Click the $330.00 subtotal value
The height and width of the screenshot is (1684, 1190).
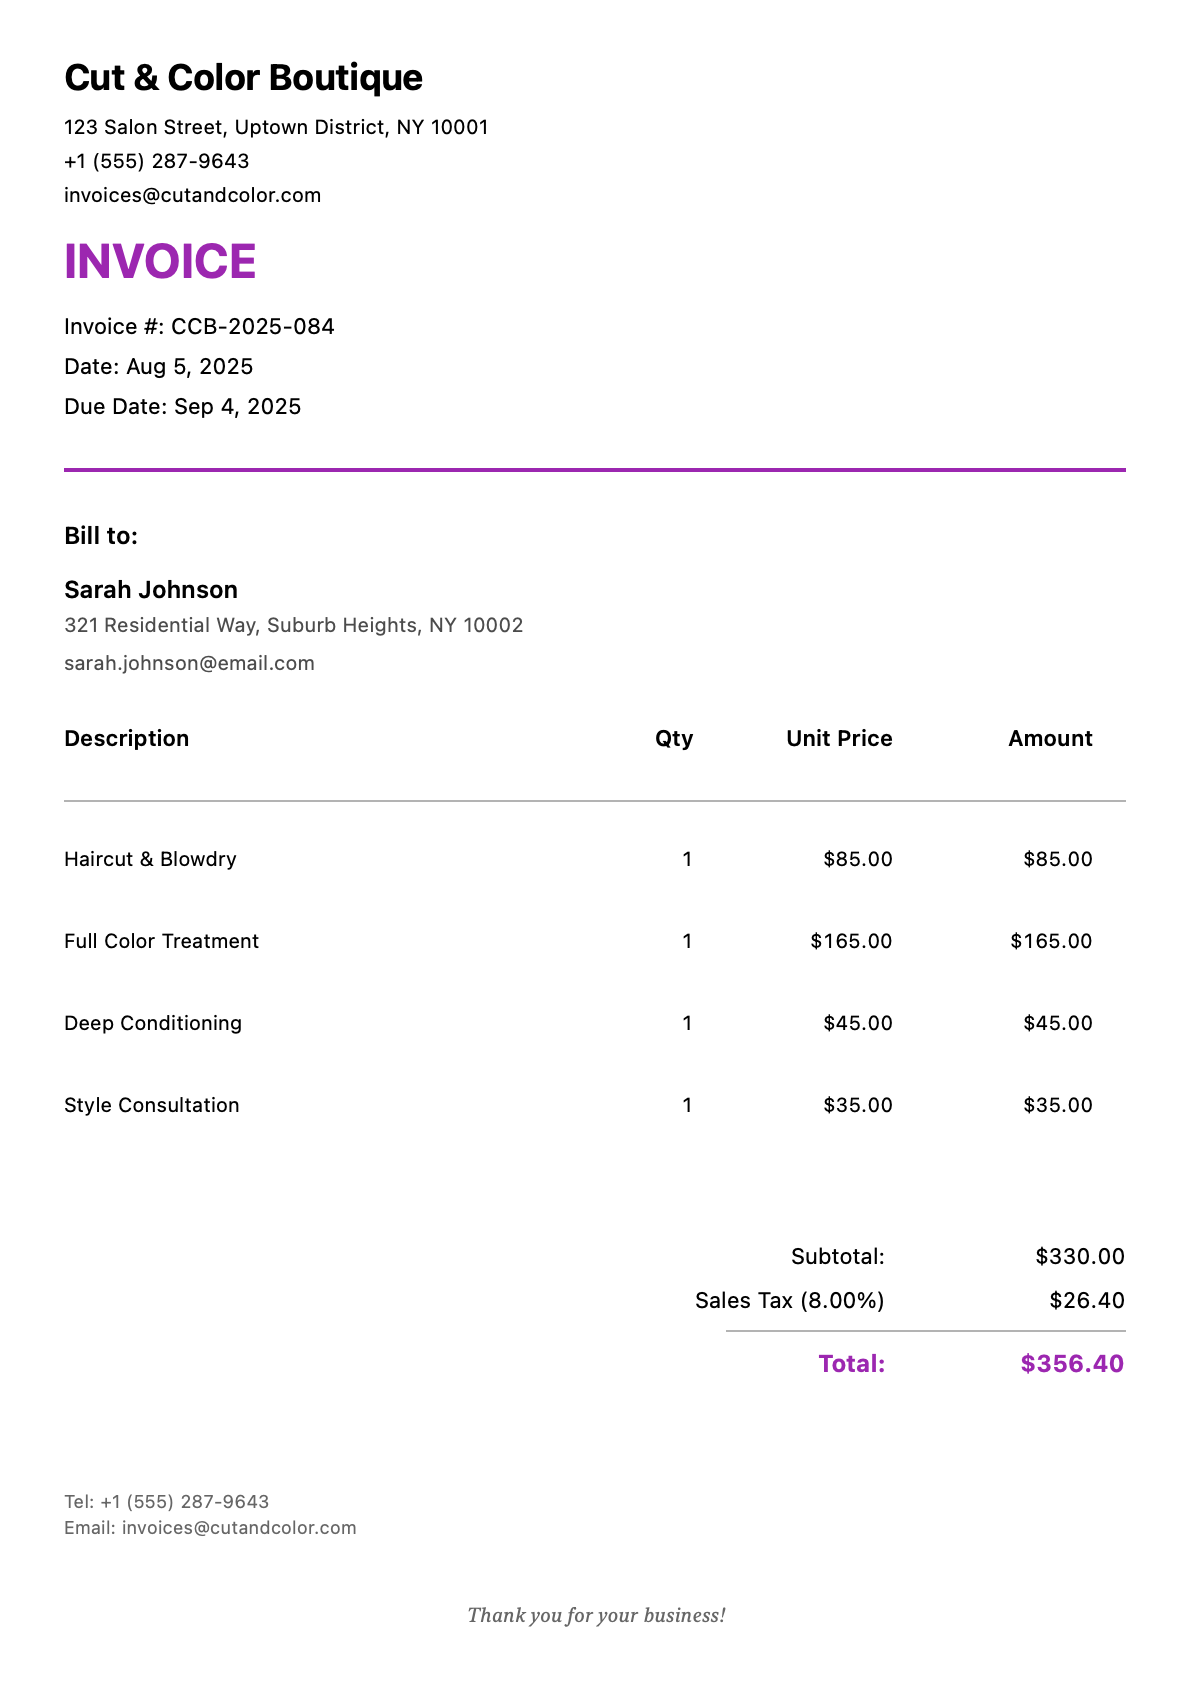tap(1080, 1256)
